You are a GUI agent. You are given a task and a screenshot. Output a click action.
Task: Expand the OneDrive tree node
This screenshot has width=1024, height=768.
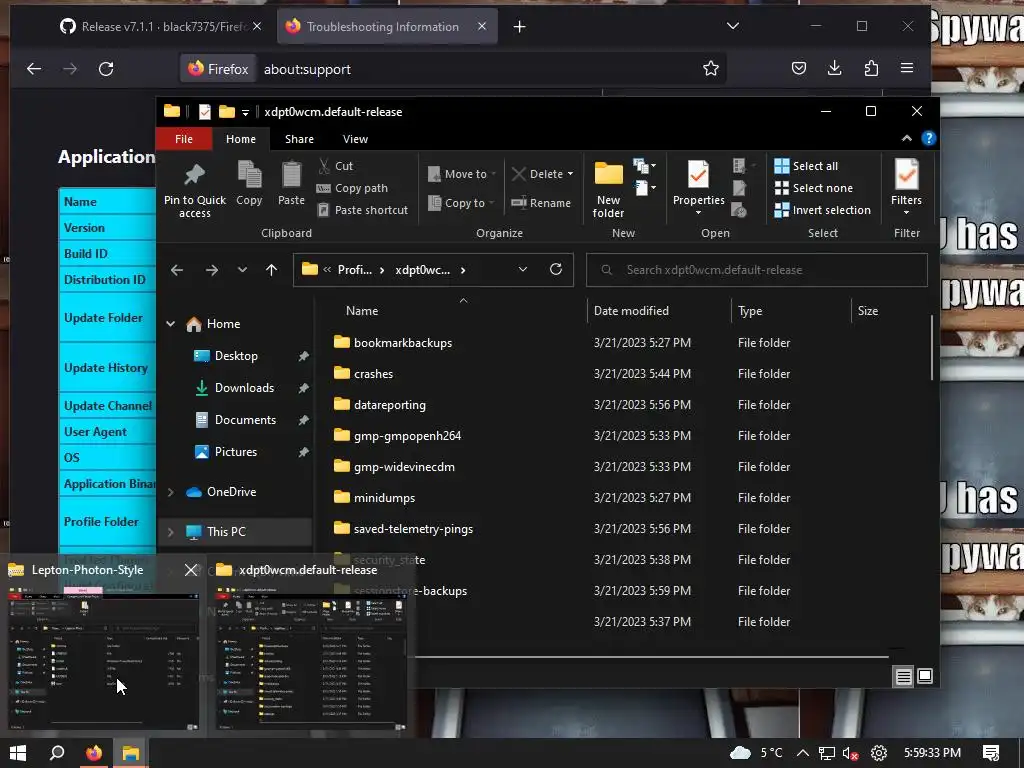(x=170, y=492)
